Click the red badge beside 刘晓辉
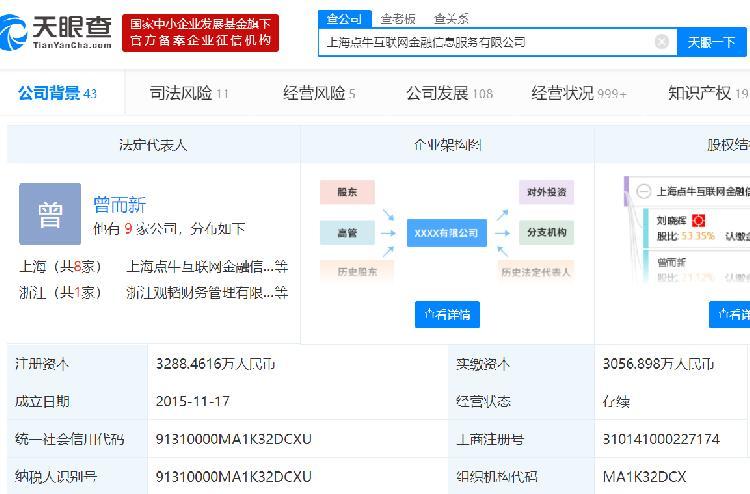 698,220
